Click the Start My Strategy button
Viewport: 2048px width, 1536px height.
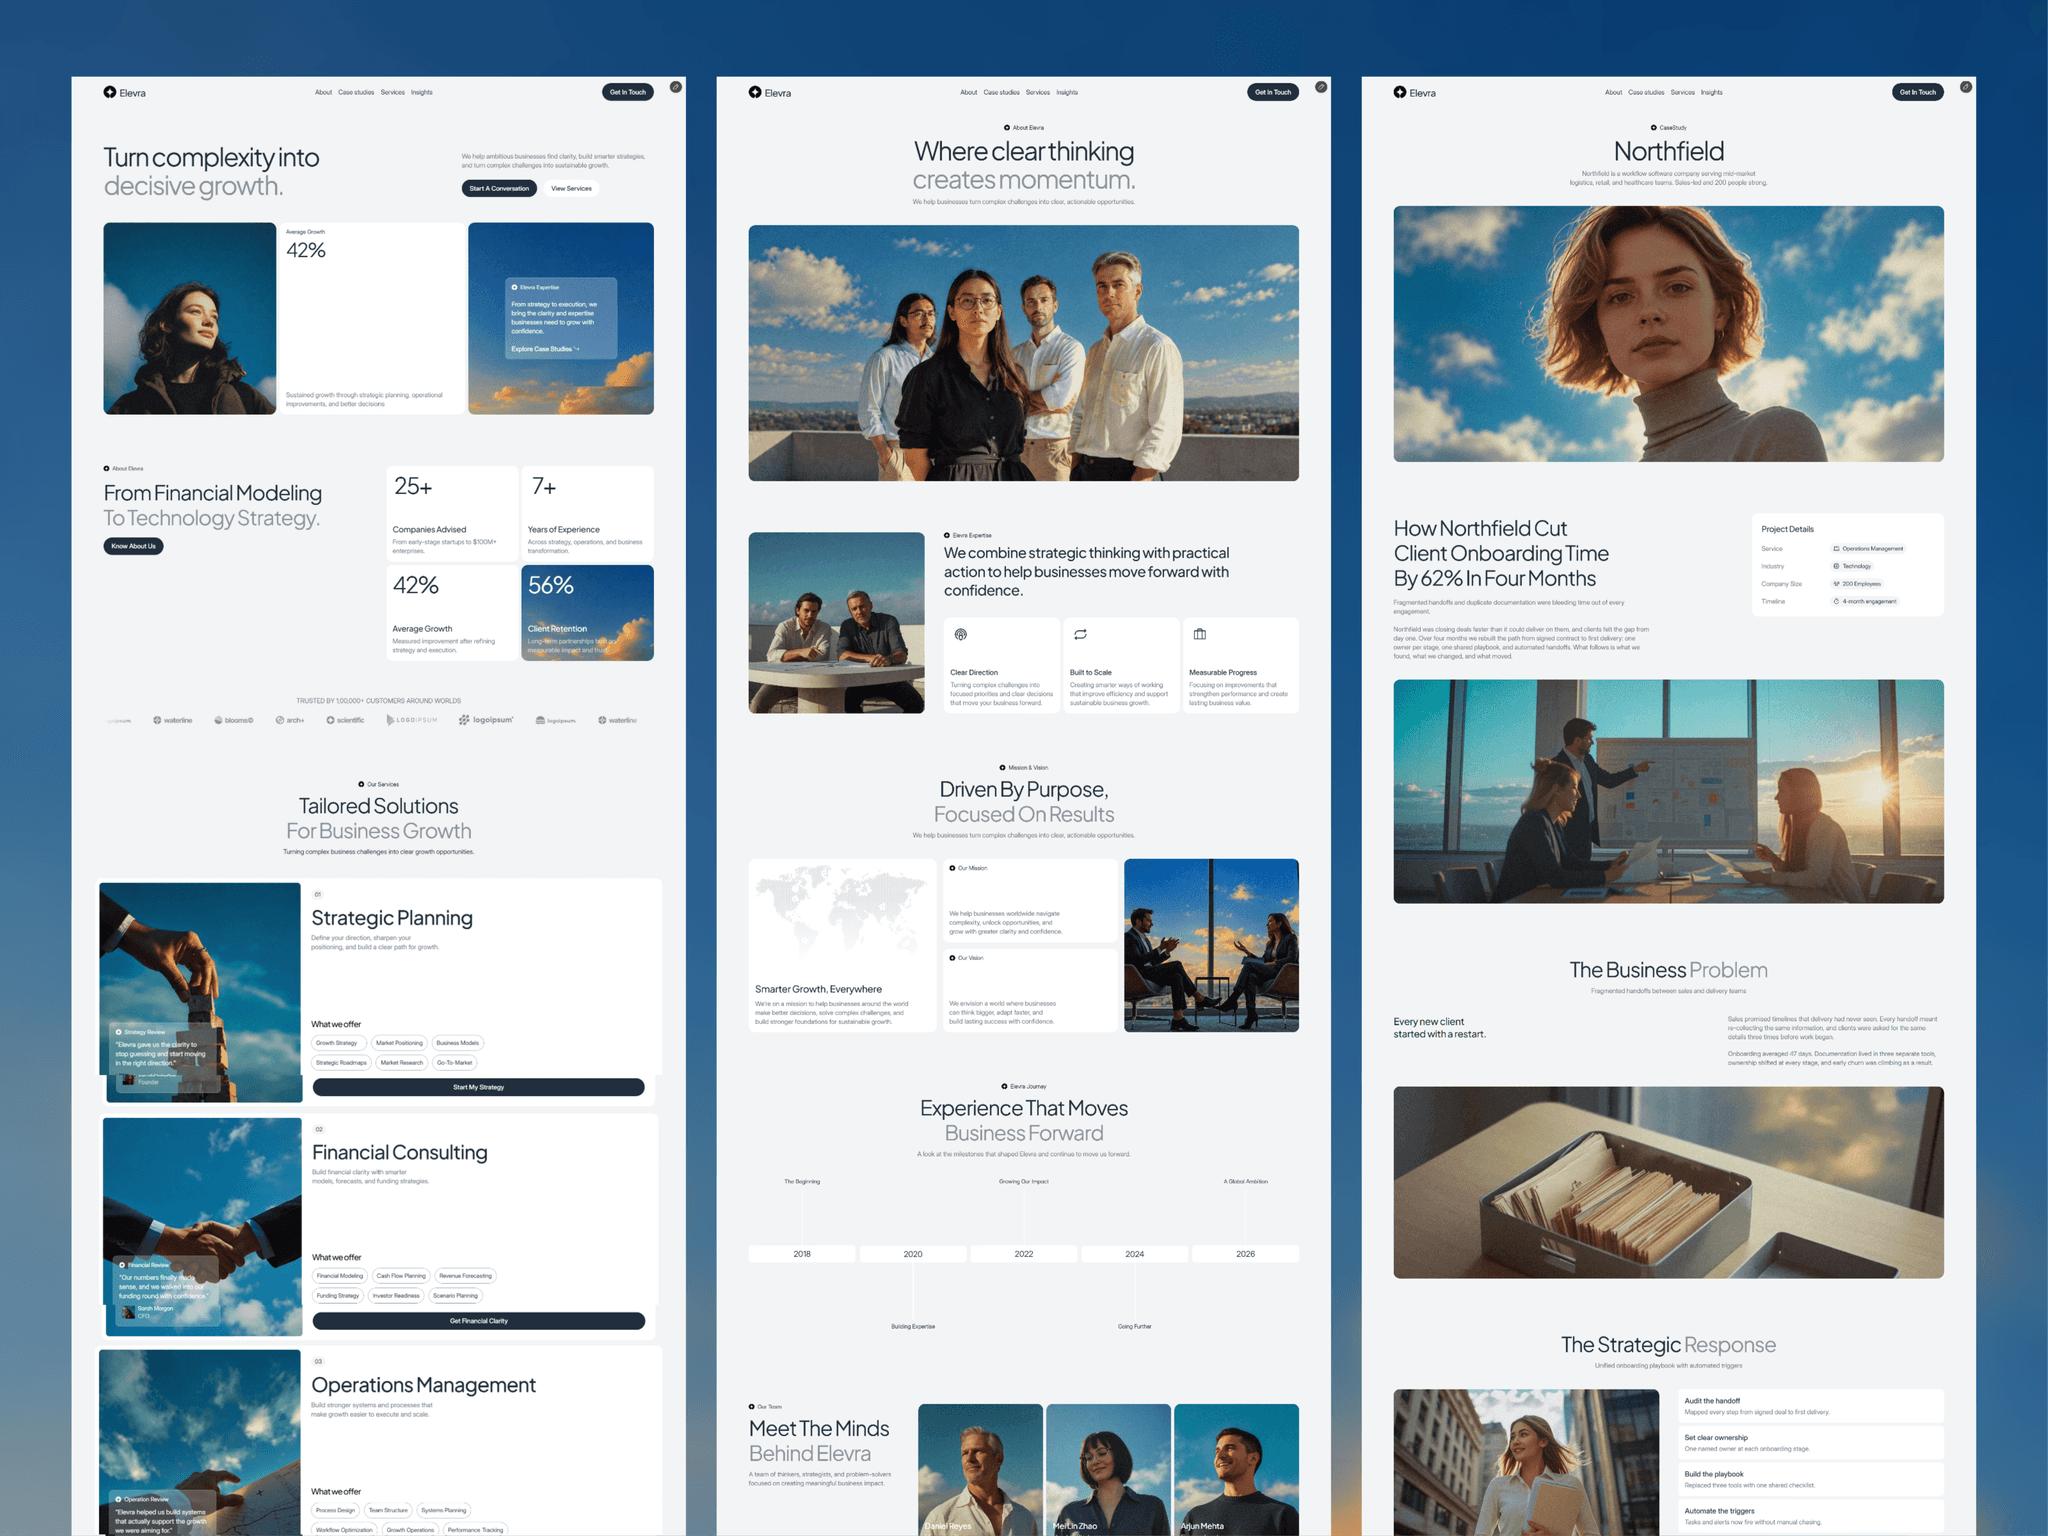pyautogui.click(x=478, y=1087)
